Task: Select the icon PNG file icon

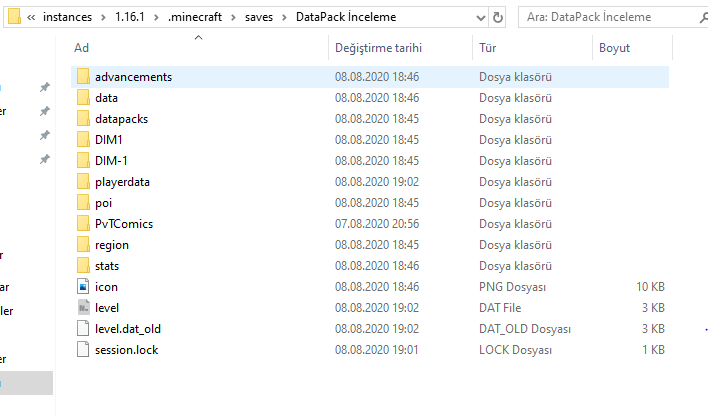Action: 83,287
